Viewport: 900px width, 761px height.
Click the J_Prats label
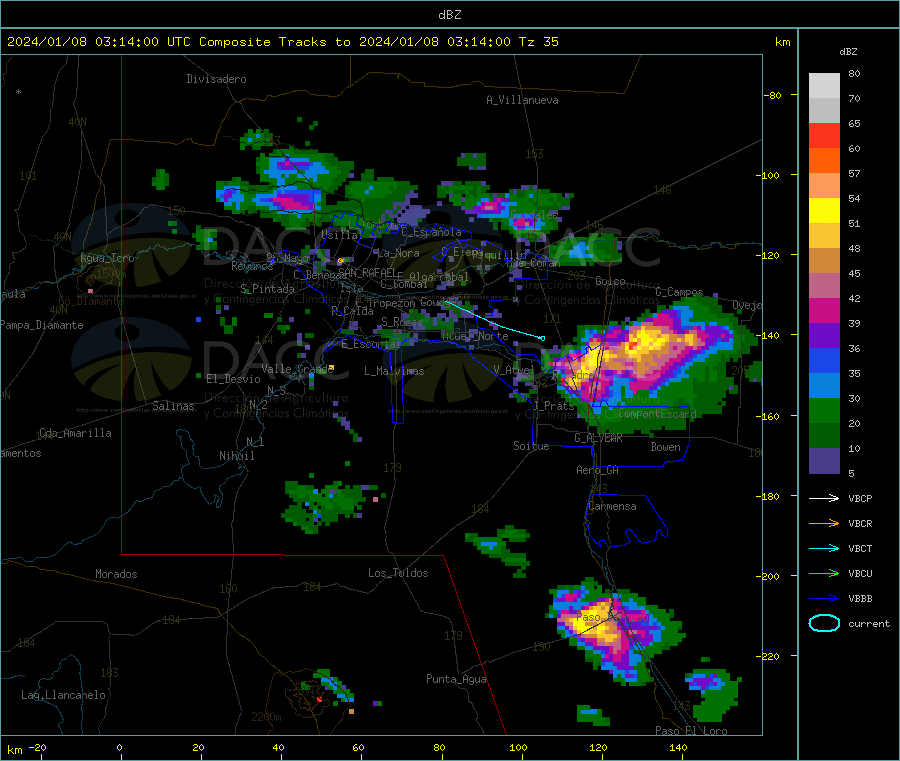point(553,405)
